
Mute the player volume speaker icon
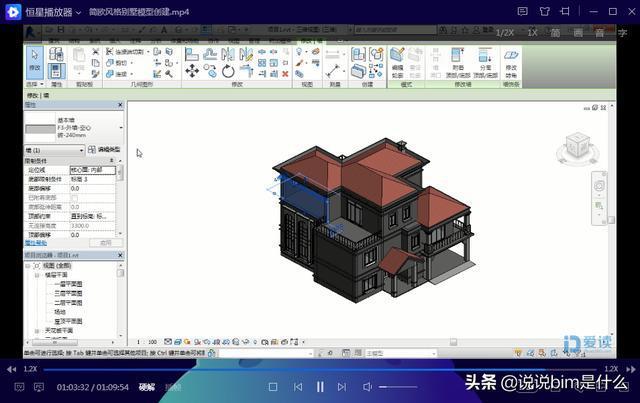368,387
